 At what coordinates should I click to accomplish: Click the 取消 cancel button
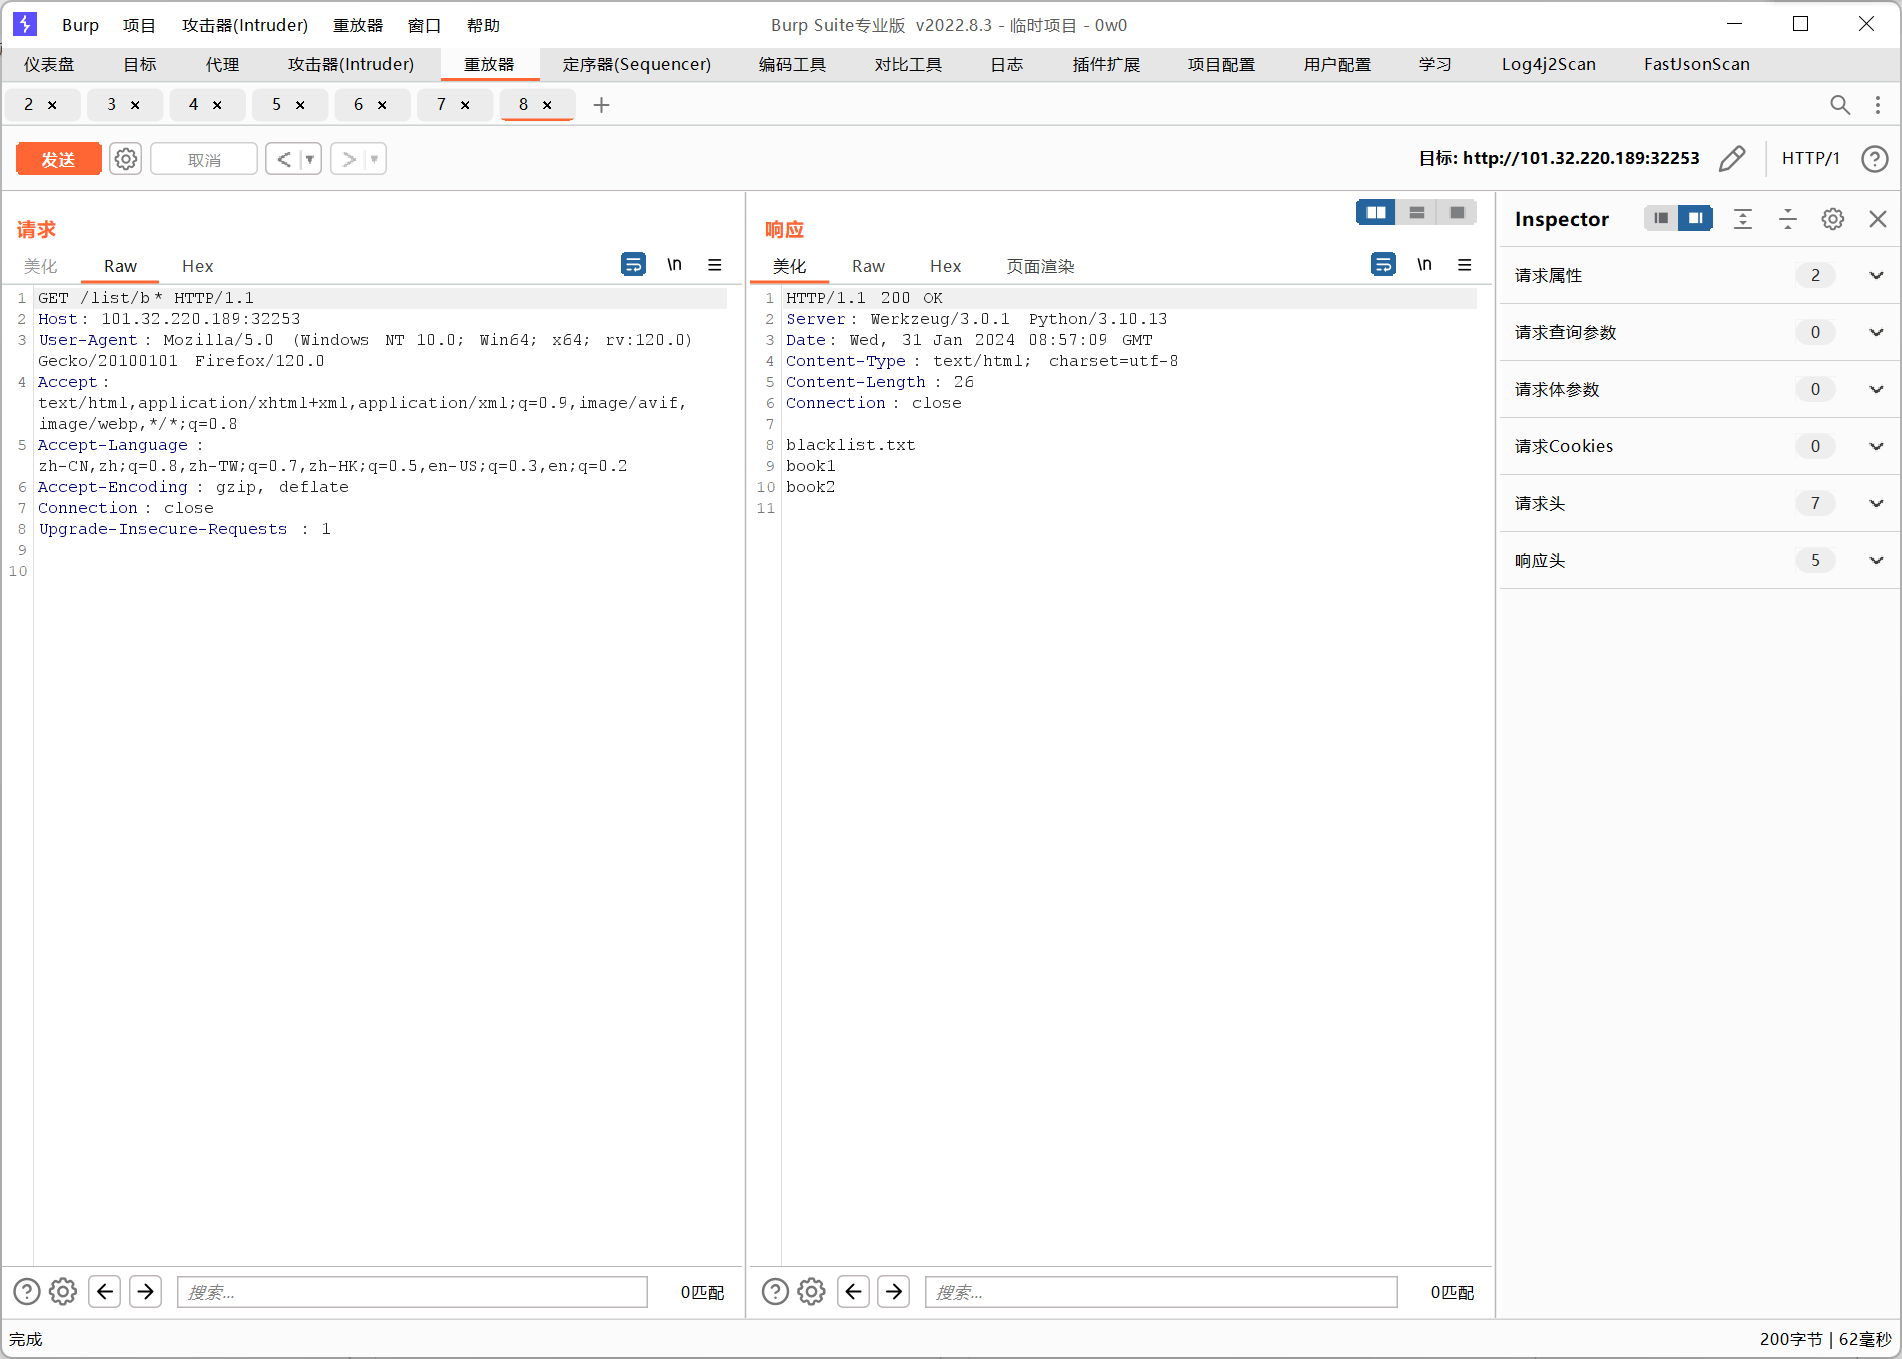[204, 159]
